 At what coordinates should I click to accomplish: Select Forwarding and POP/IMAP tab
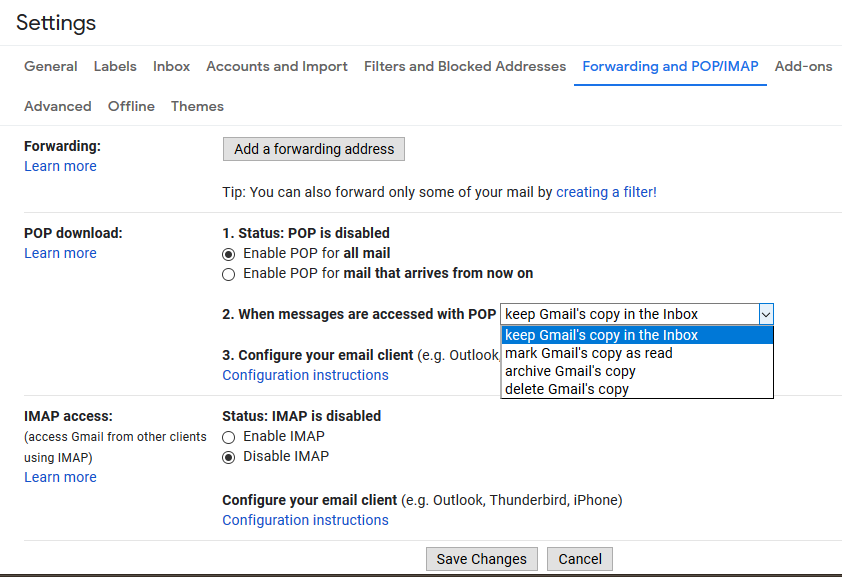[x=670, y=66]
